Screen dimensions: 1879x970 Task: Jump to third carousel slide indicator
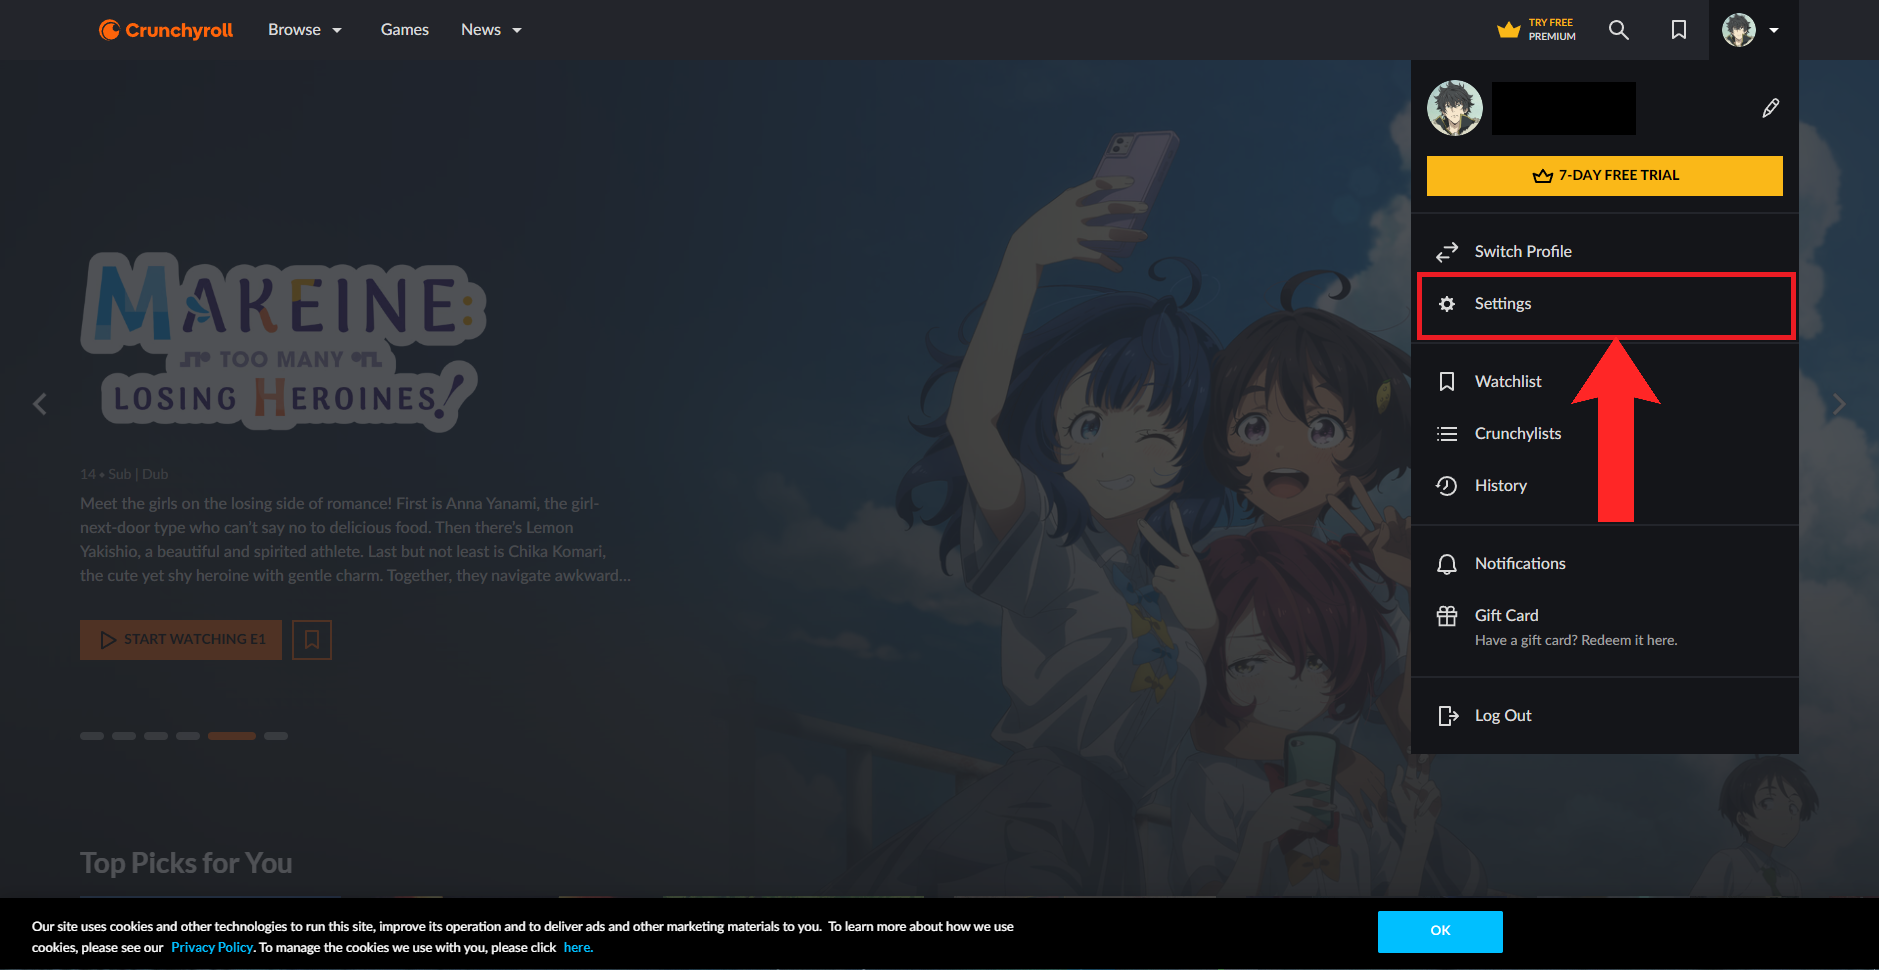[x=156, y=736]
